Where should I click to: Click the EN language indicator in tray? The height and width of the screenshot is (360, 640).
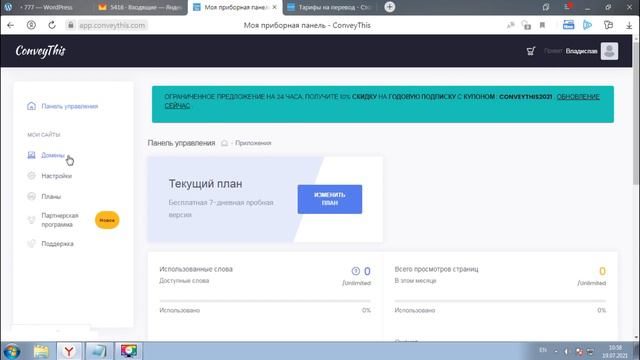(543, 350)
